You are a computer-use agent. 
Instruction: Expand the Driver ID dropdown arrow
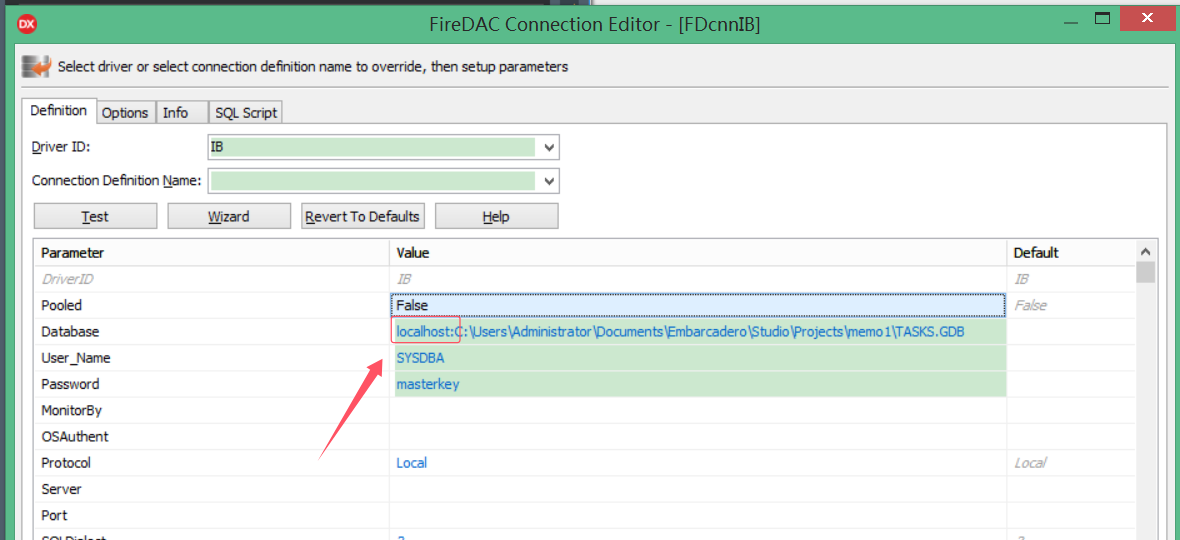tap(549, 147)
